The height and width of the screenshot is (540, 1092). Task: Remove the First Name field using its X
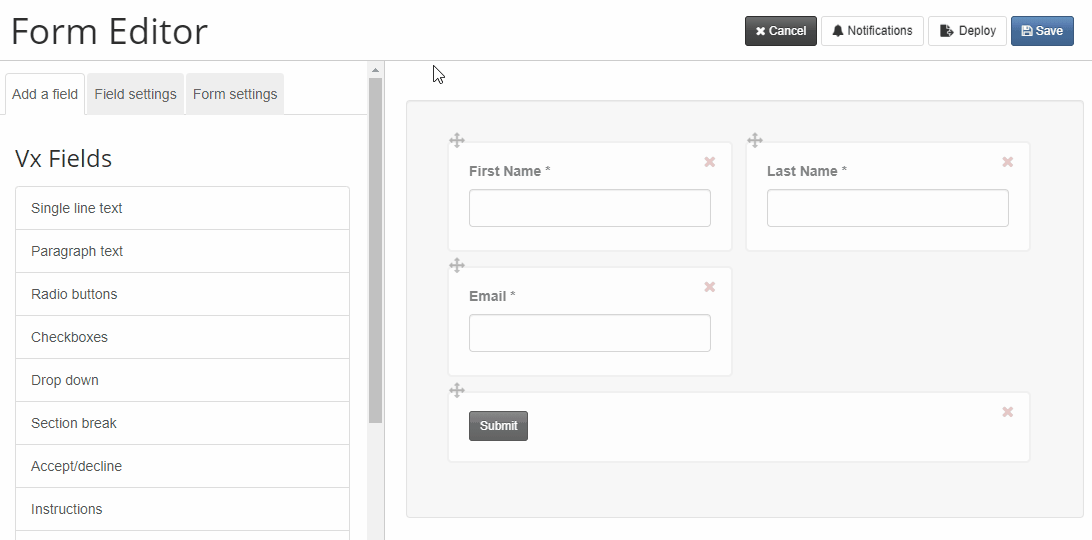click(x=710, y=162)
